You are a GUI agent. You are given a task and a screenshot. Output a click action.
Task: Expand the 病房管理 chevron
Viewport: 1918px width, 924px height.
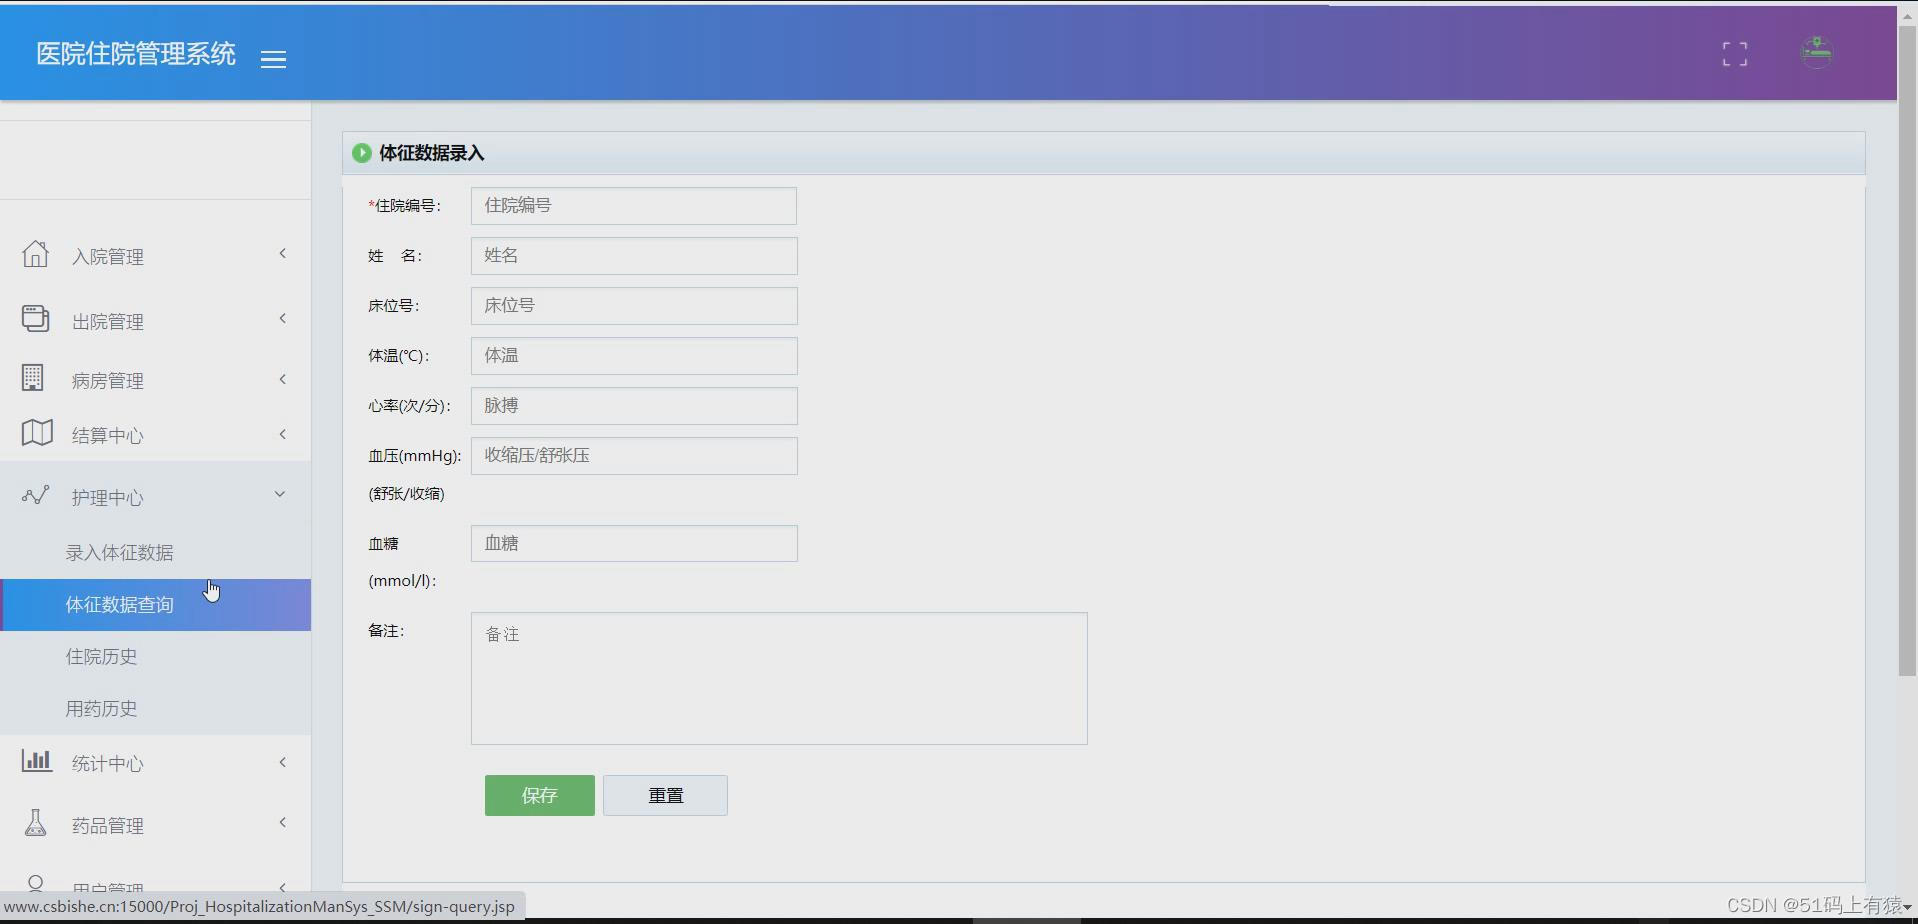pyautogui.click(x=283, y=379)
